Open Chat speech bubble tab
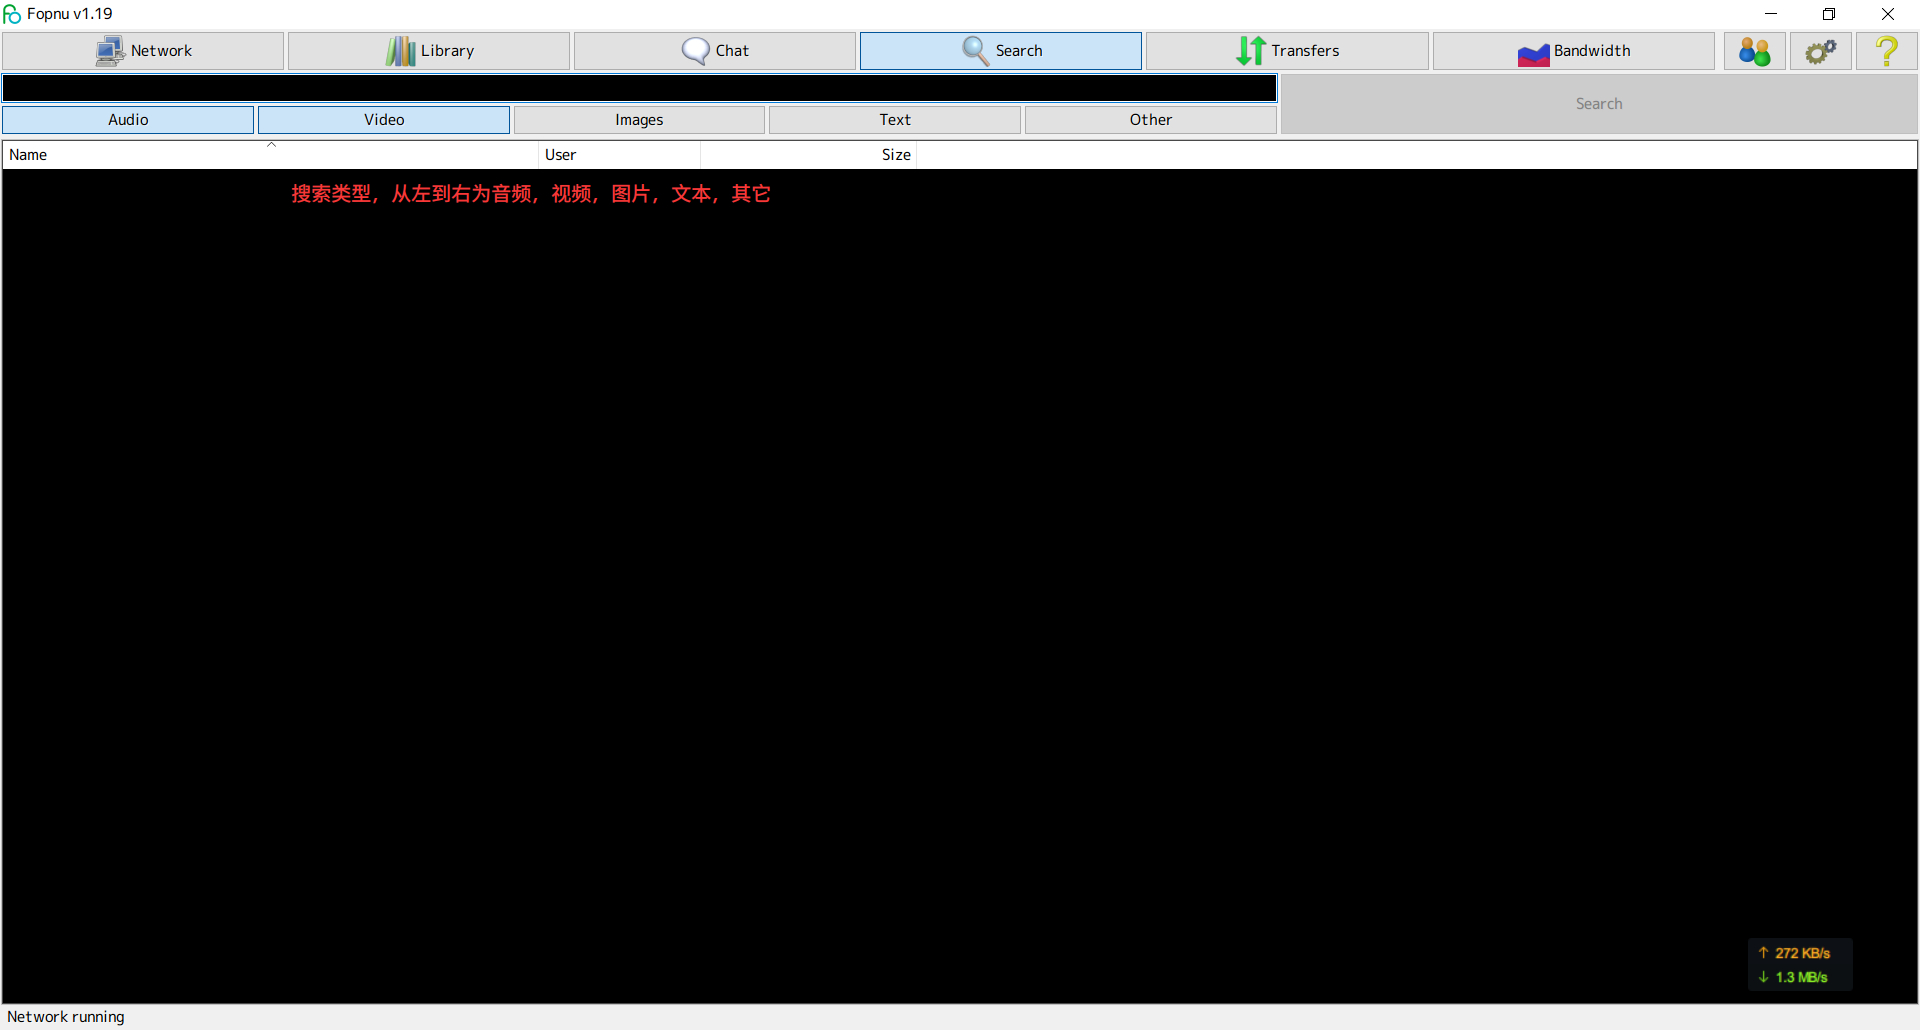The image size is (1920, 1030). (715, 51)
